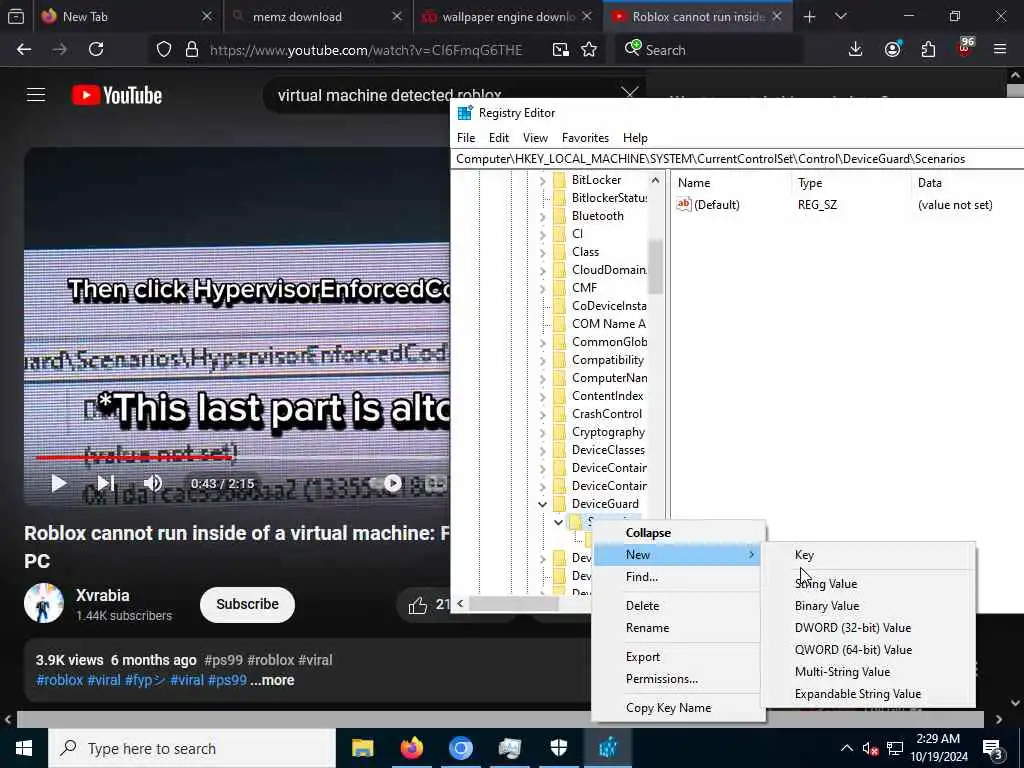The width and height of the screenshot is (1024, 768).
Task: Open Registry Editor Help menu
Action: tap(635, 138)
